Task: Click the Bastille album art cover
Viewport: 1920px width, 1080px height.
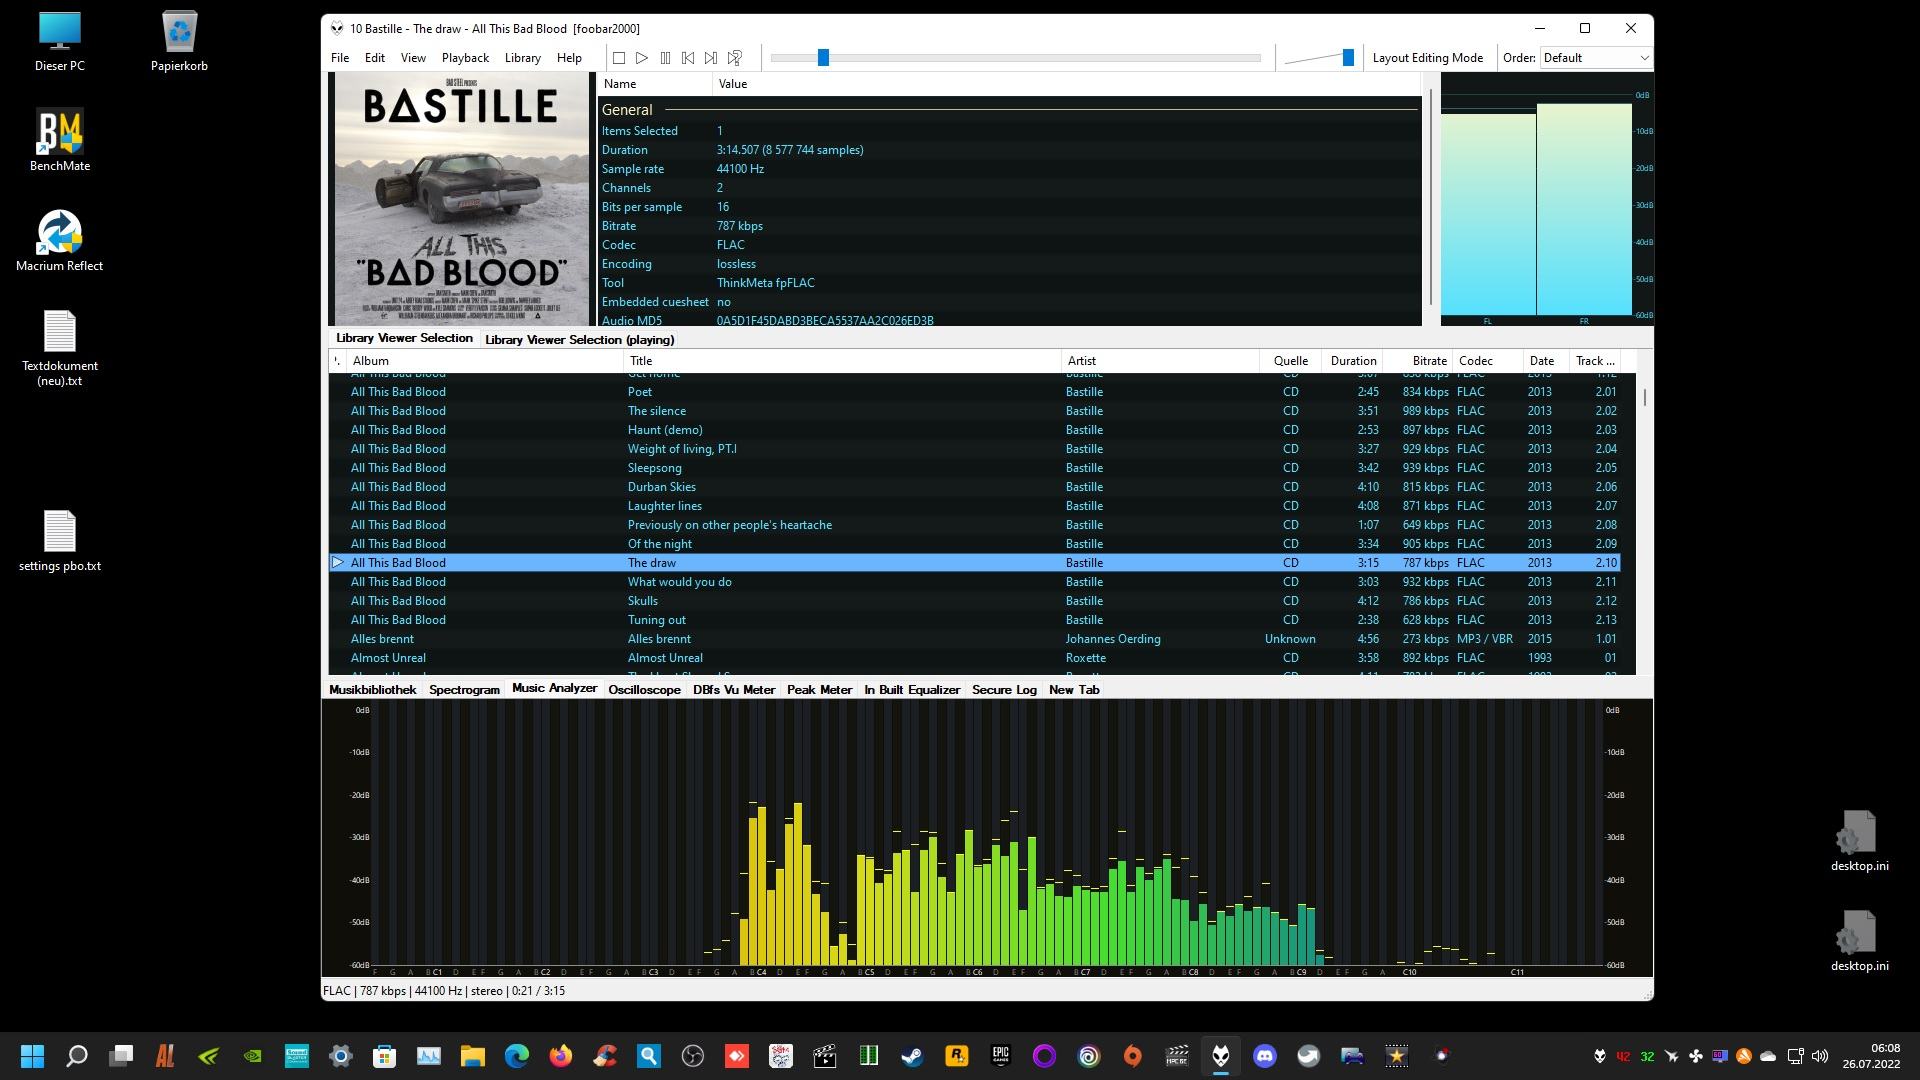Action: point(462,199)
